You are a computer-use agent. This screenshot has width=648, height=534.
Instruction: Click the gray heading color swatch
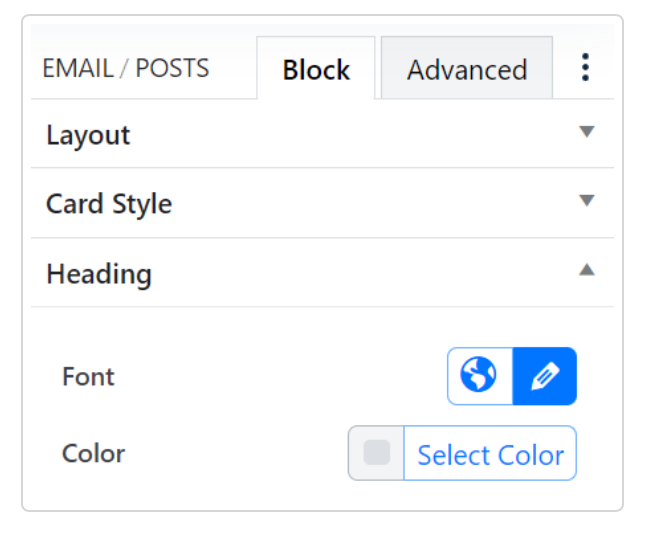[377, 454]
